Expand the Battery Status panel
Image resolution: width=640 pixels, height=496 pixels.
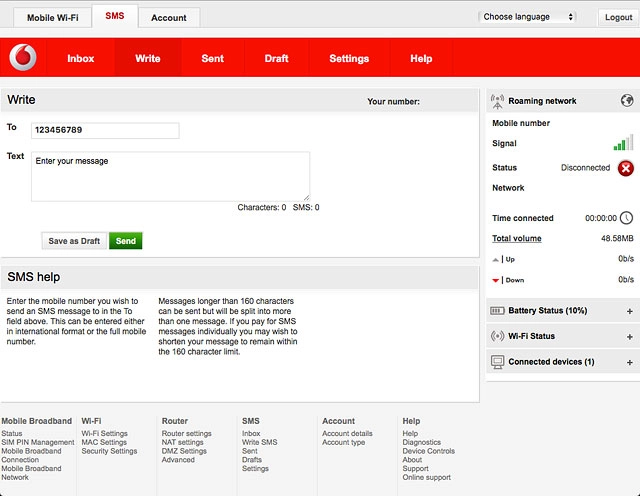click(629, 311)
